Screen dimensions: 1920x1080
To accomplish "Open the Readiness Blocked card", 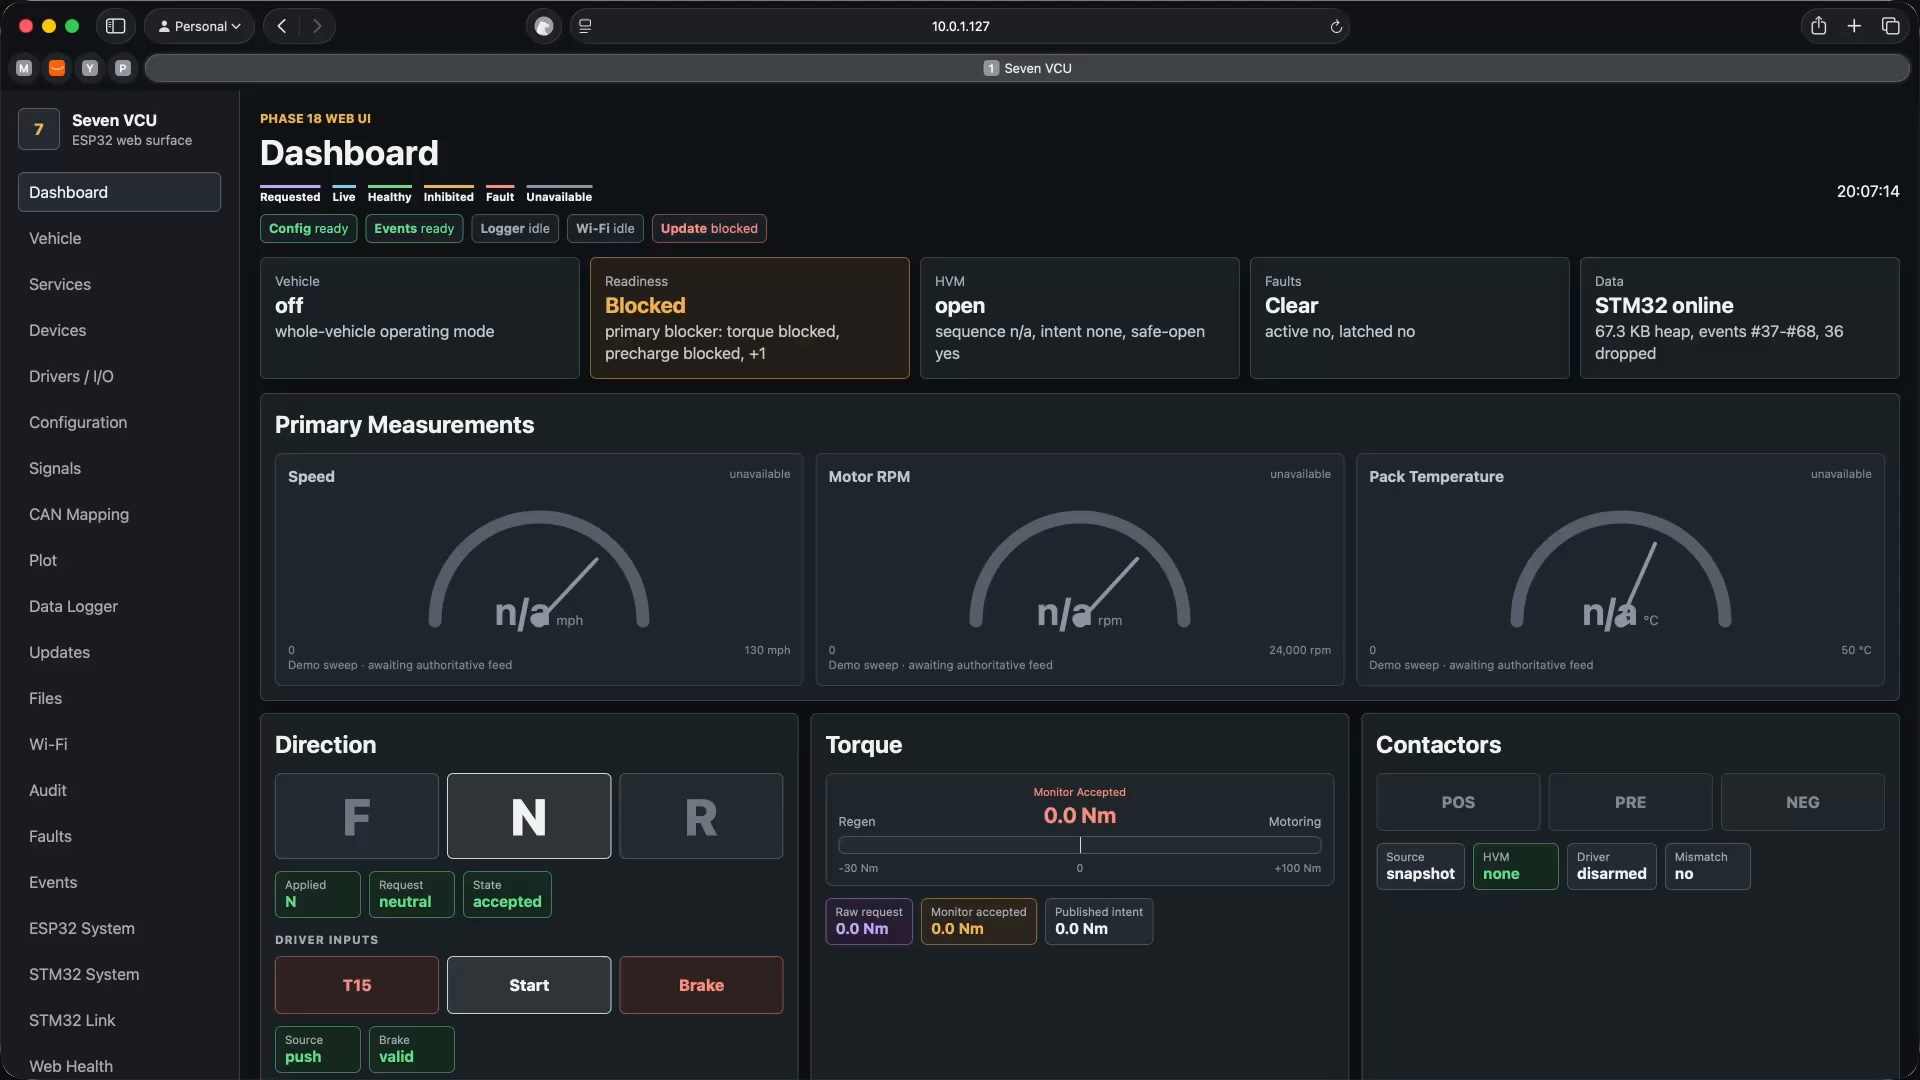I will (x=750, y=318).
